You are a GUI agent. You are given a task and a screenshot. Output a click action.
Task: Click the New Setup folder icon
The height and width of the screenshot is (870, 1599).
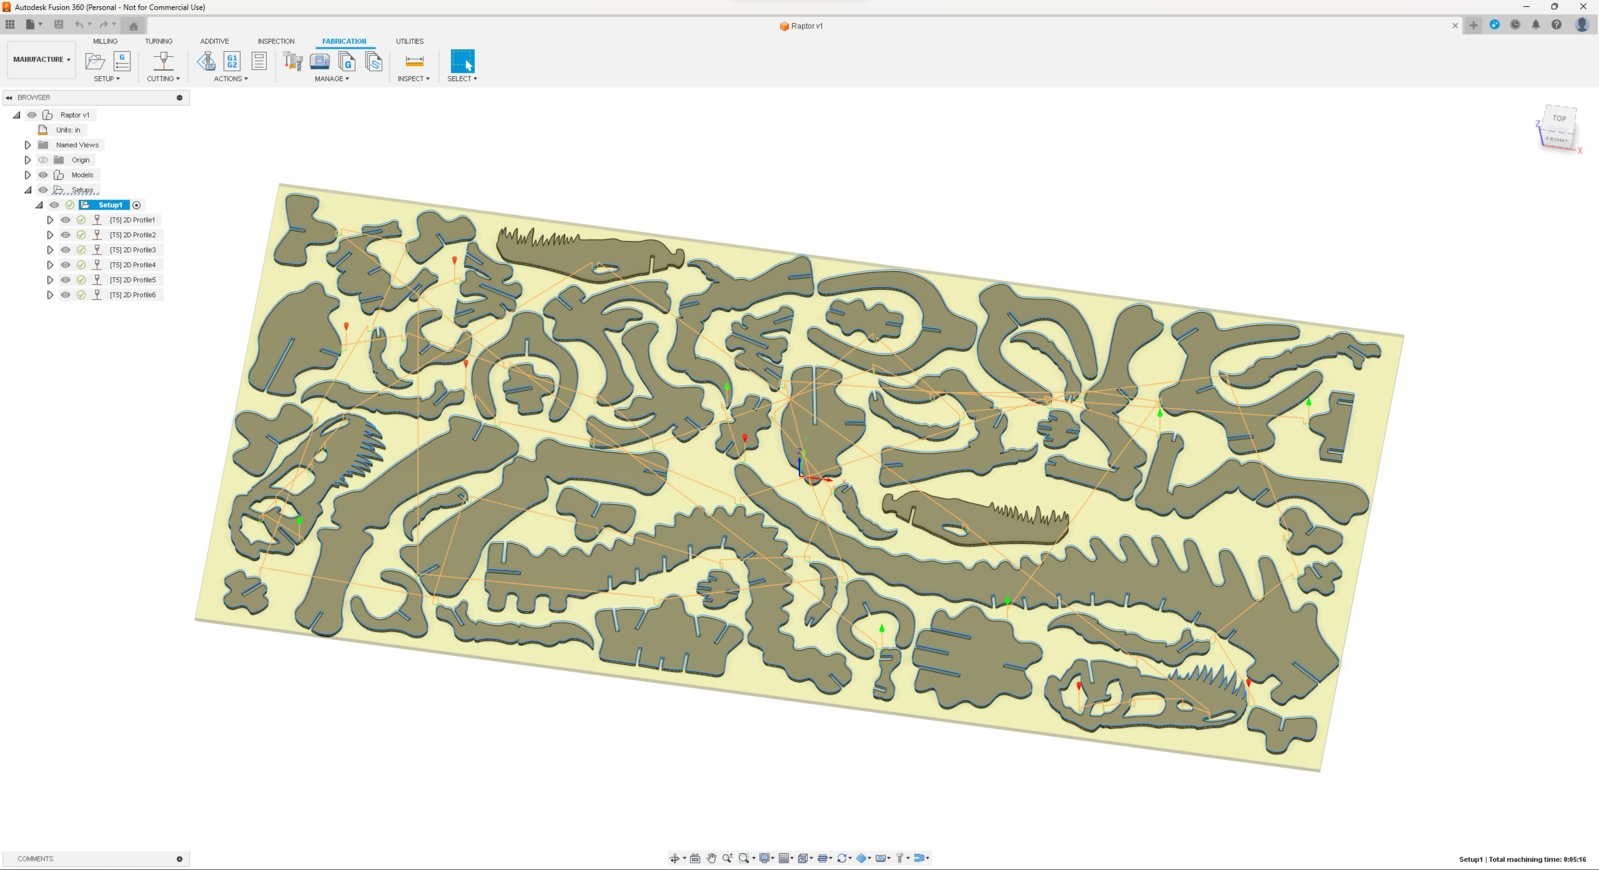tap(95, 61)
